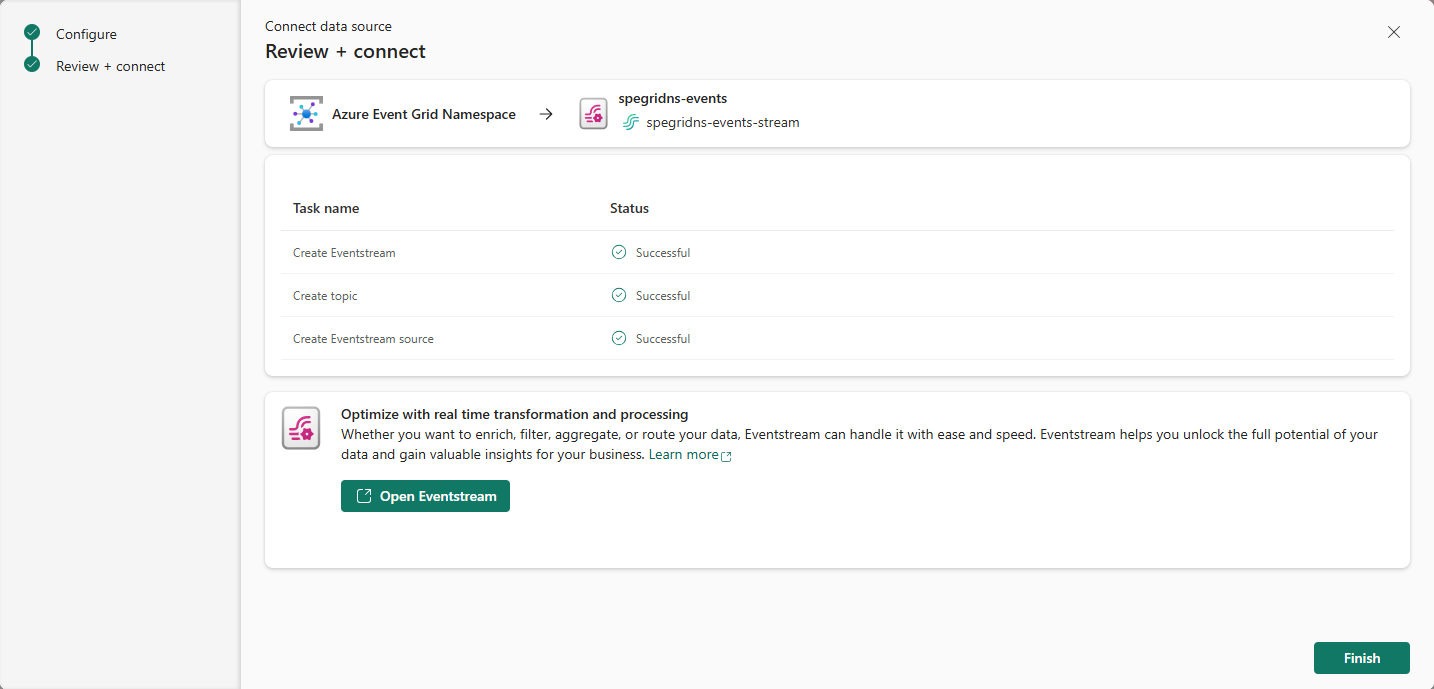Click the arrow between source and eventstream
Image resolution: width=1434 pixels, height=689 pixels.
546,114
